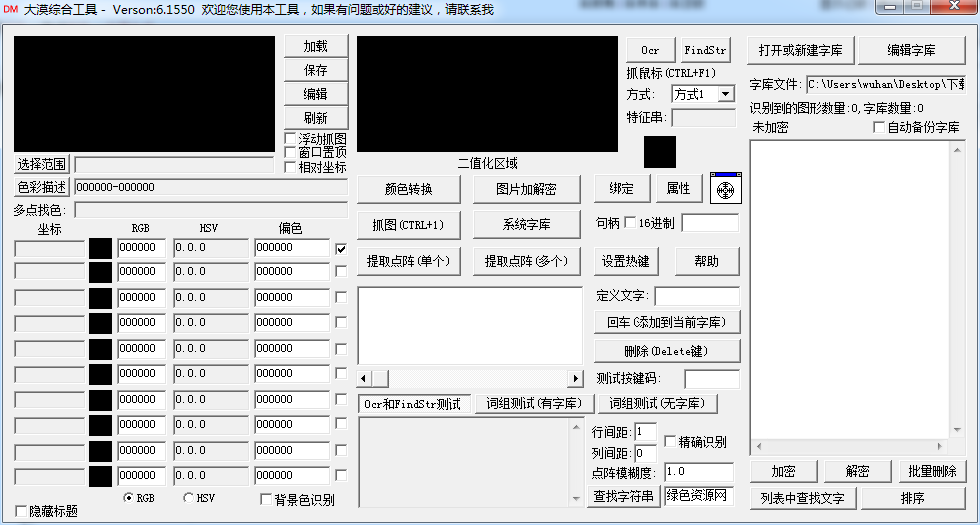980x525 pixels.
Task: Switch to the 词组测试(无字库) tab
Action: [x=658, y=404]
